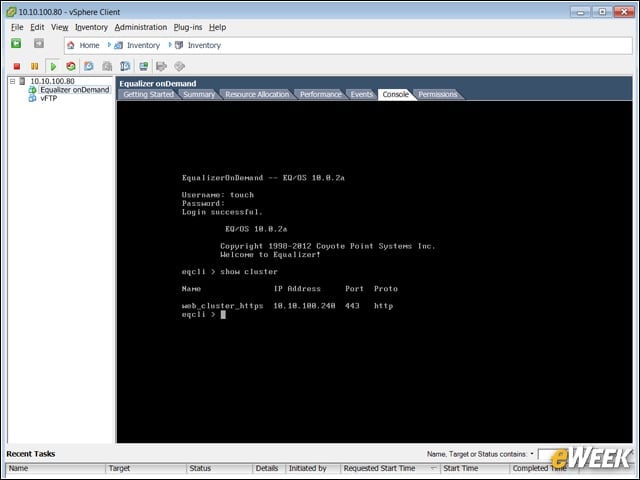Image resolution: width=640 pixels, height=480 pixels.
Task: Switch to the Performance tab
Action: pyautogui.click(x=320, y=94)
